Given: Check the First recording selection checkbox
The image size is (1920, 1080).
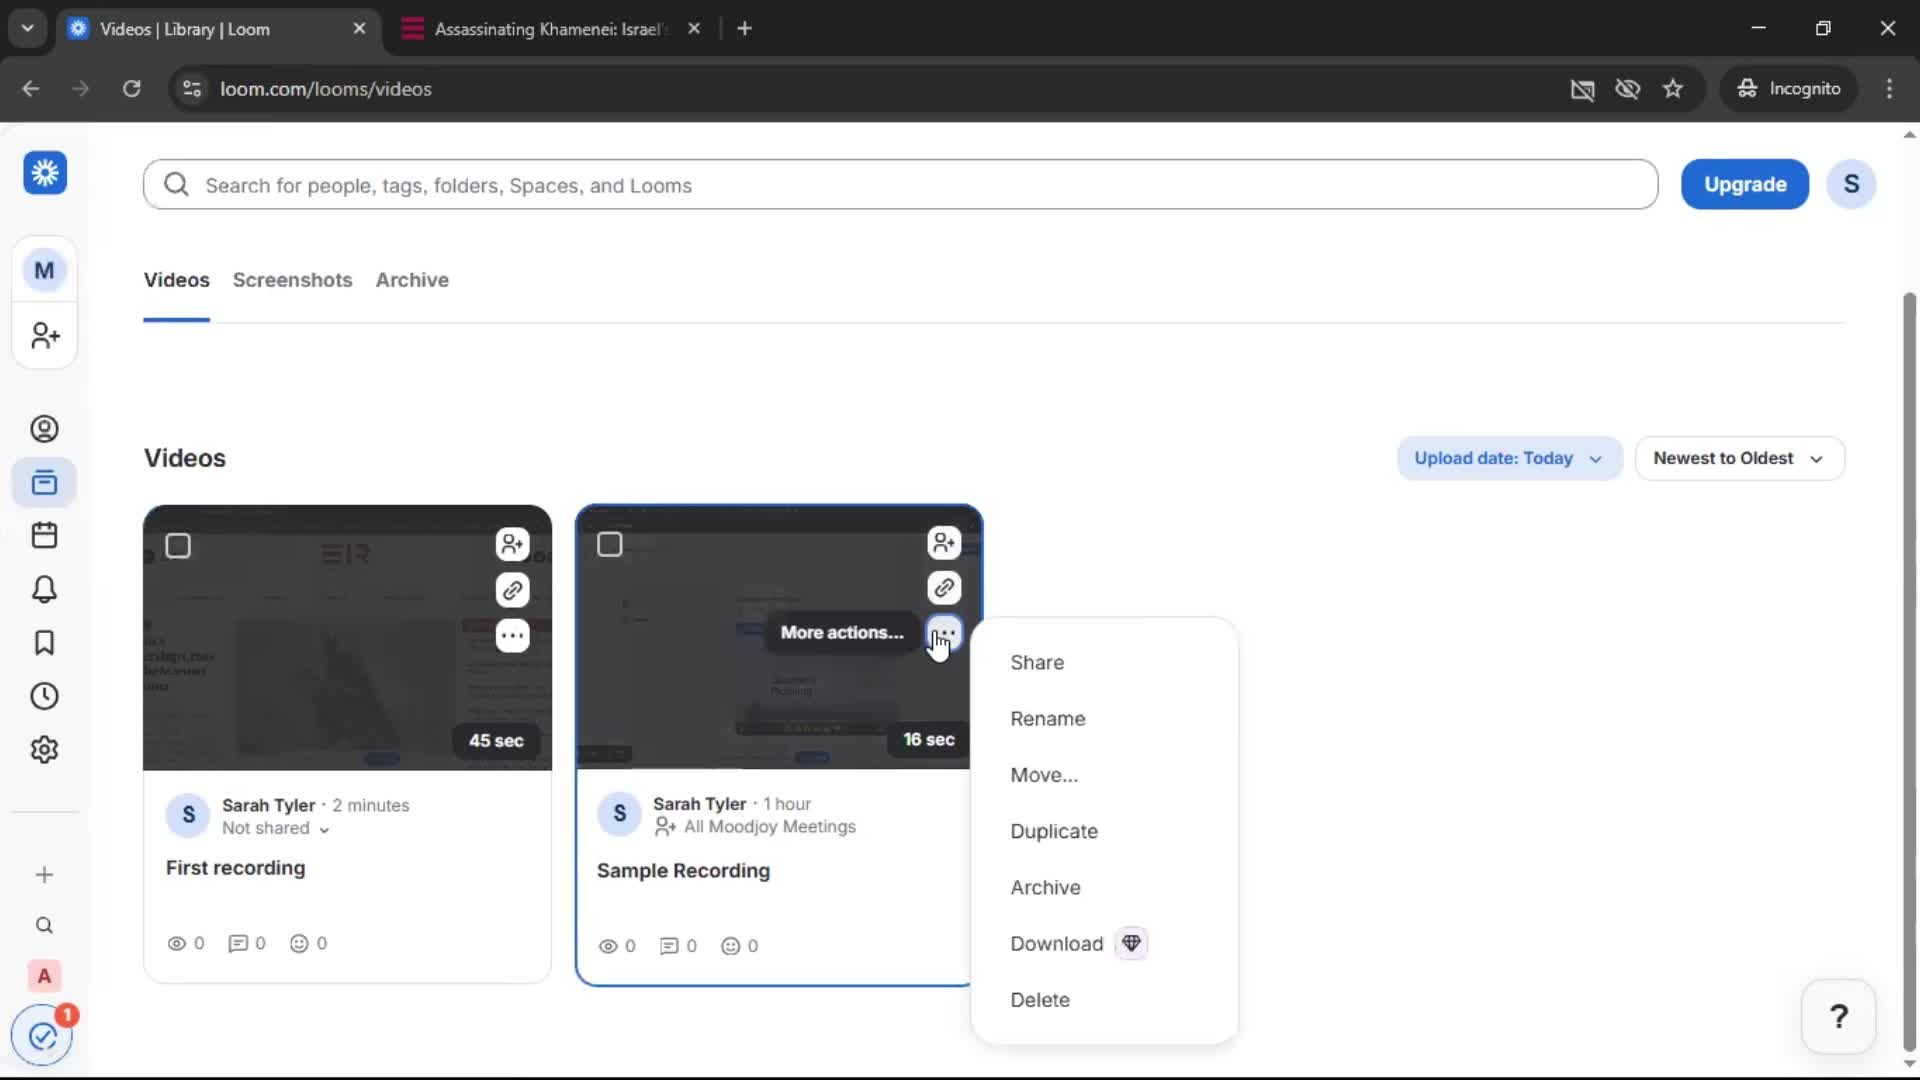Looking at the screenshot, I should pos(178,545).
